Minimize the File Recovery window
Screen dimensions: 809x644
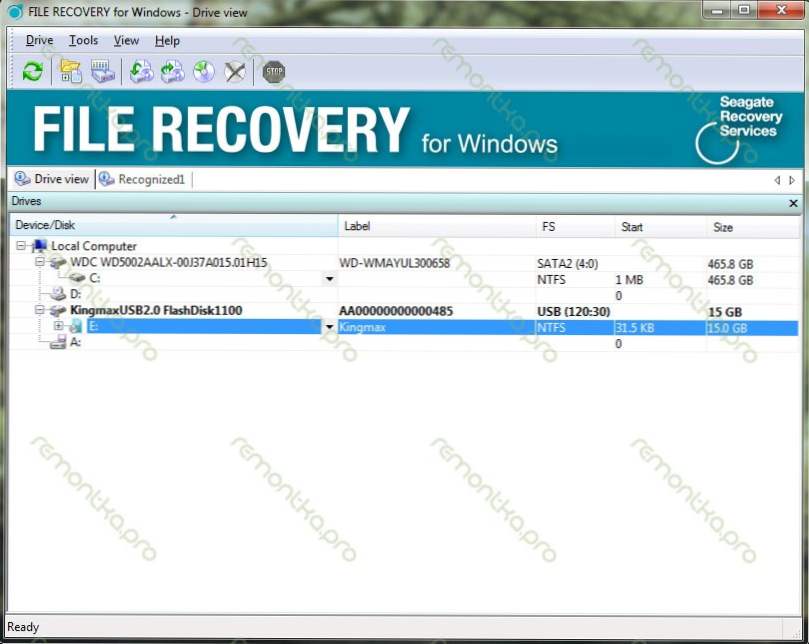pyautogui.click(x=717, y=10)
